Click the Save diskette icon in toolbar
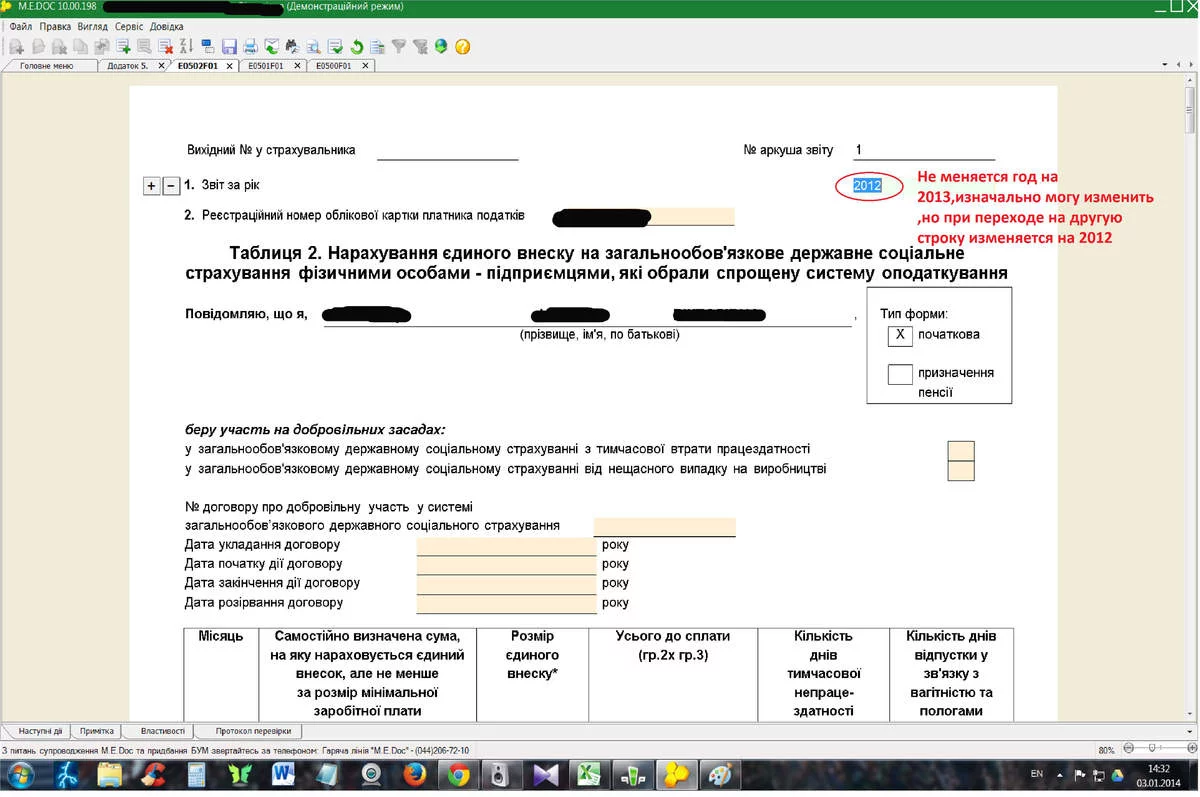This screenshot has width=1200, height=797. coord(229,46)
